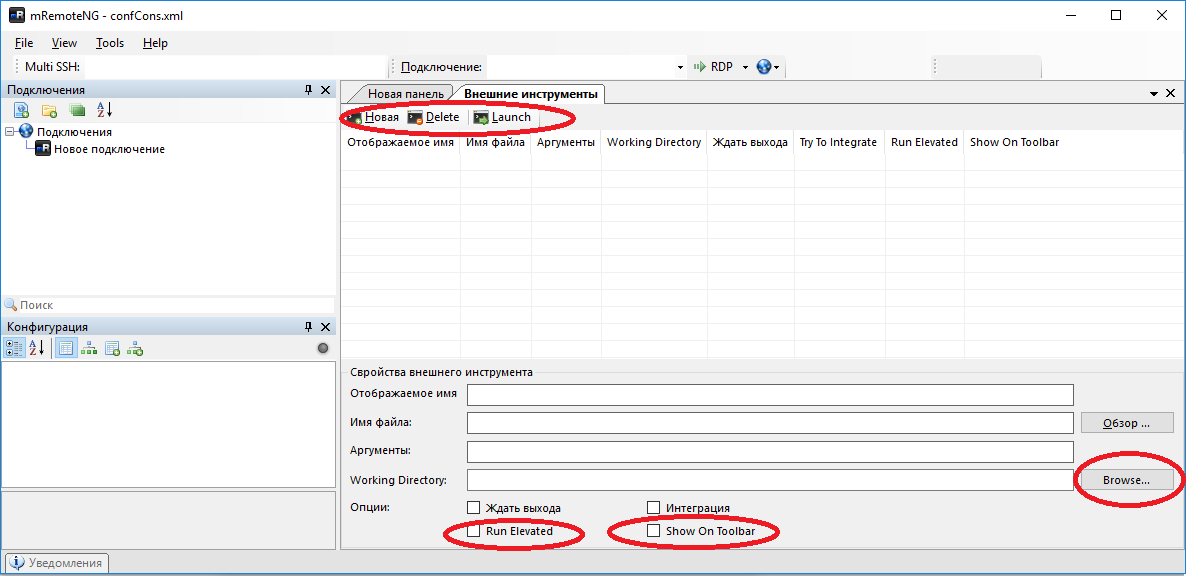This screenshot has width=1186, height=576.
Task: Pin the Конфигурация panel
Action: pos(308,327)
